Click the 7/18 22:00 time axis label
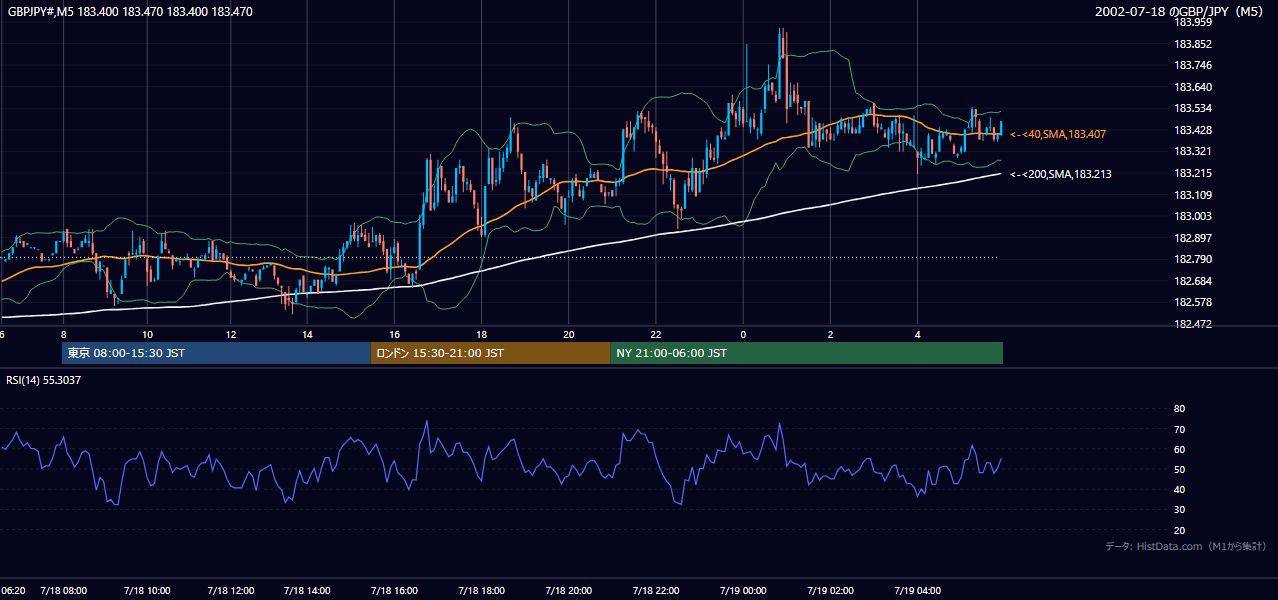Screen dimensions: 1278x600 (656, 591)
